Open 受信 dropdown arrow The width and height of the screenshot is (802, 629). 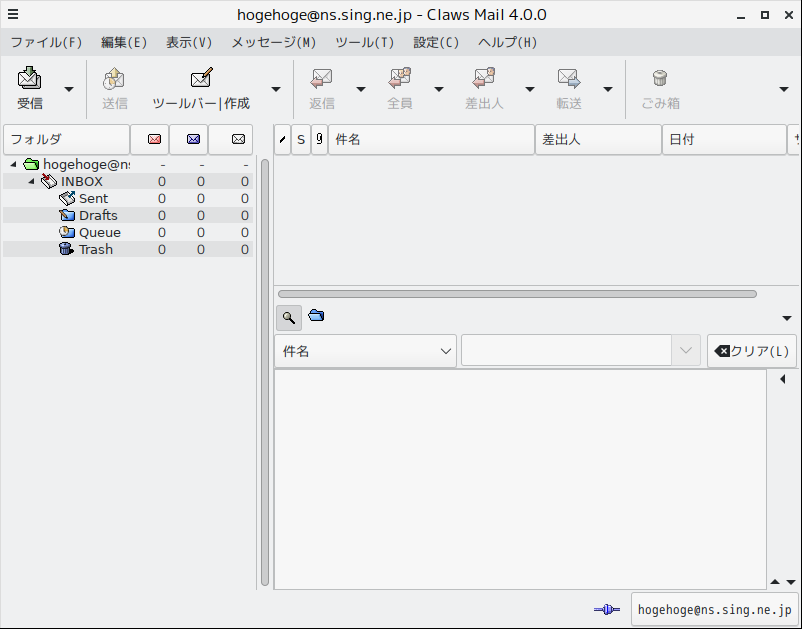[69, 89]
